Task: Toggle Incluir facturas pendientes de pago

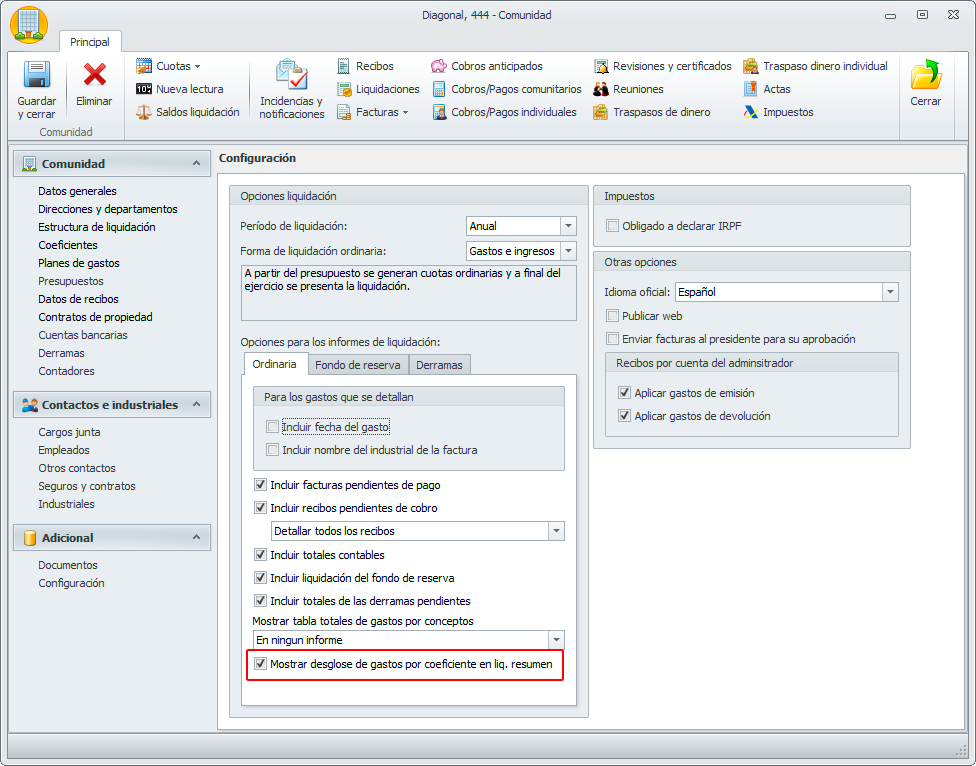Action: (260, 485)
